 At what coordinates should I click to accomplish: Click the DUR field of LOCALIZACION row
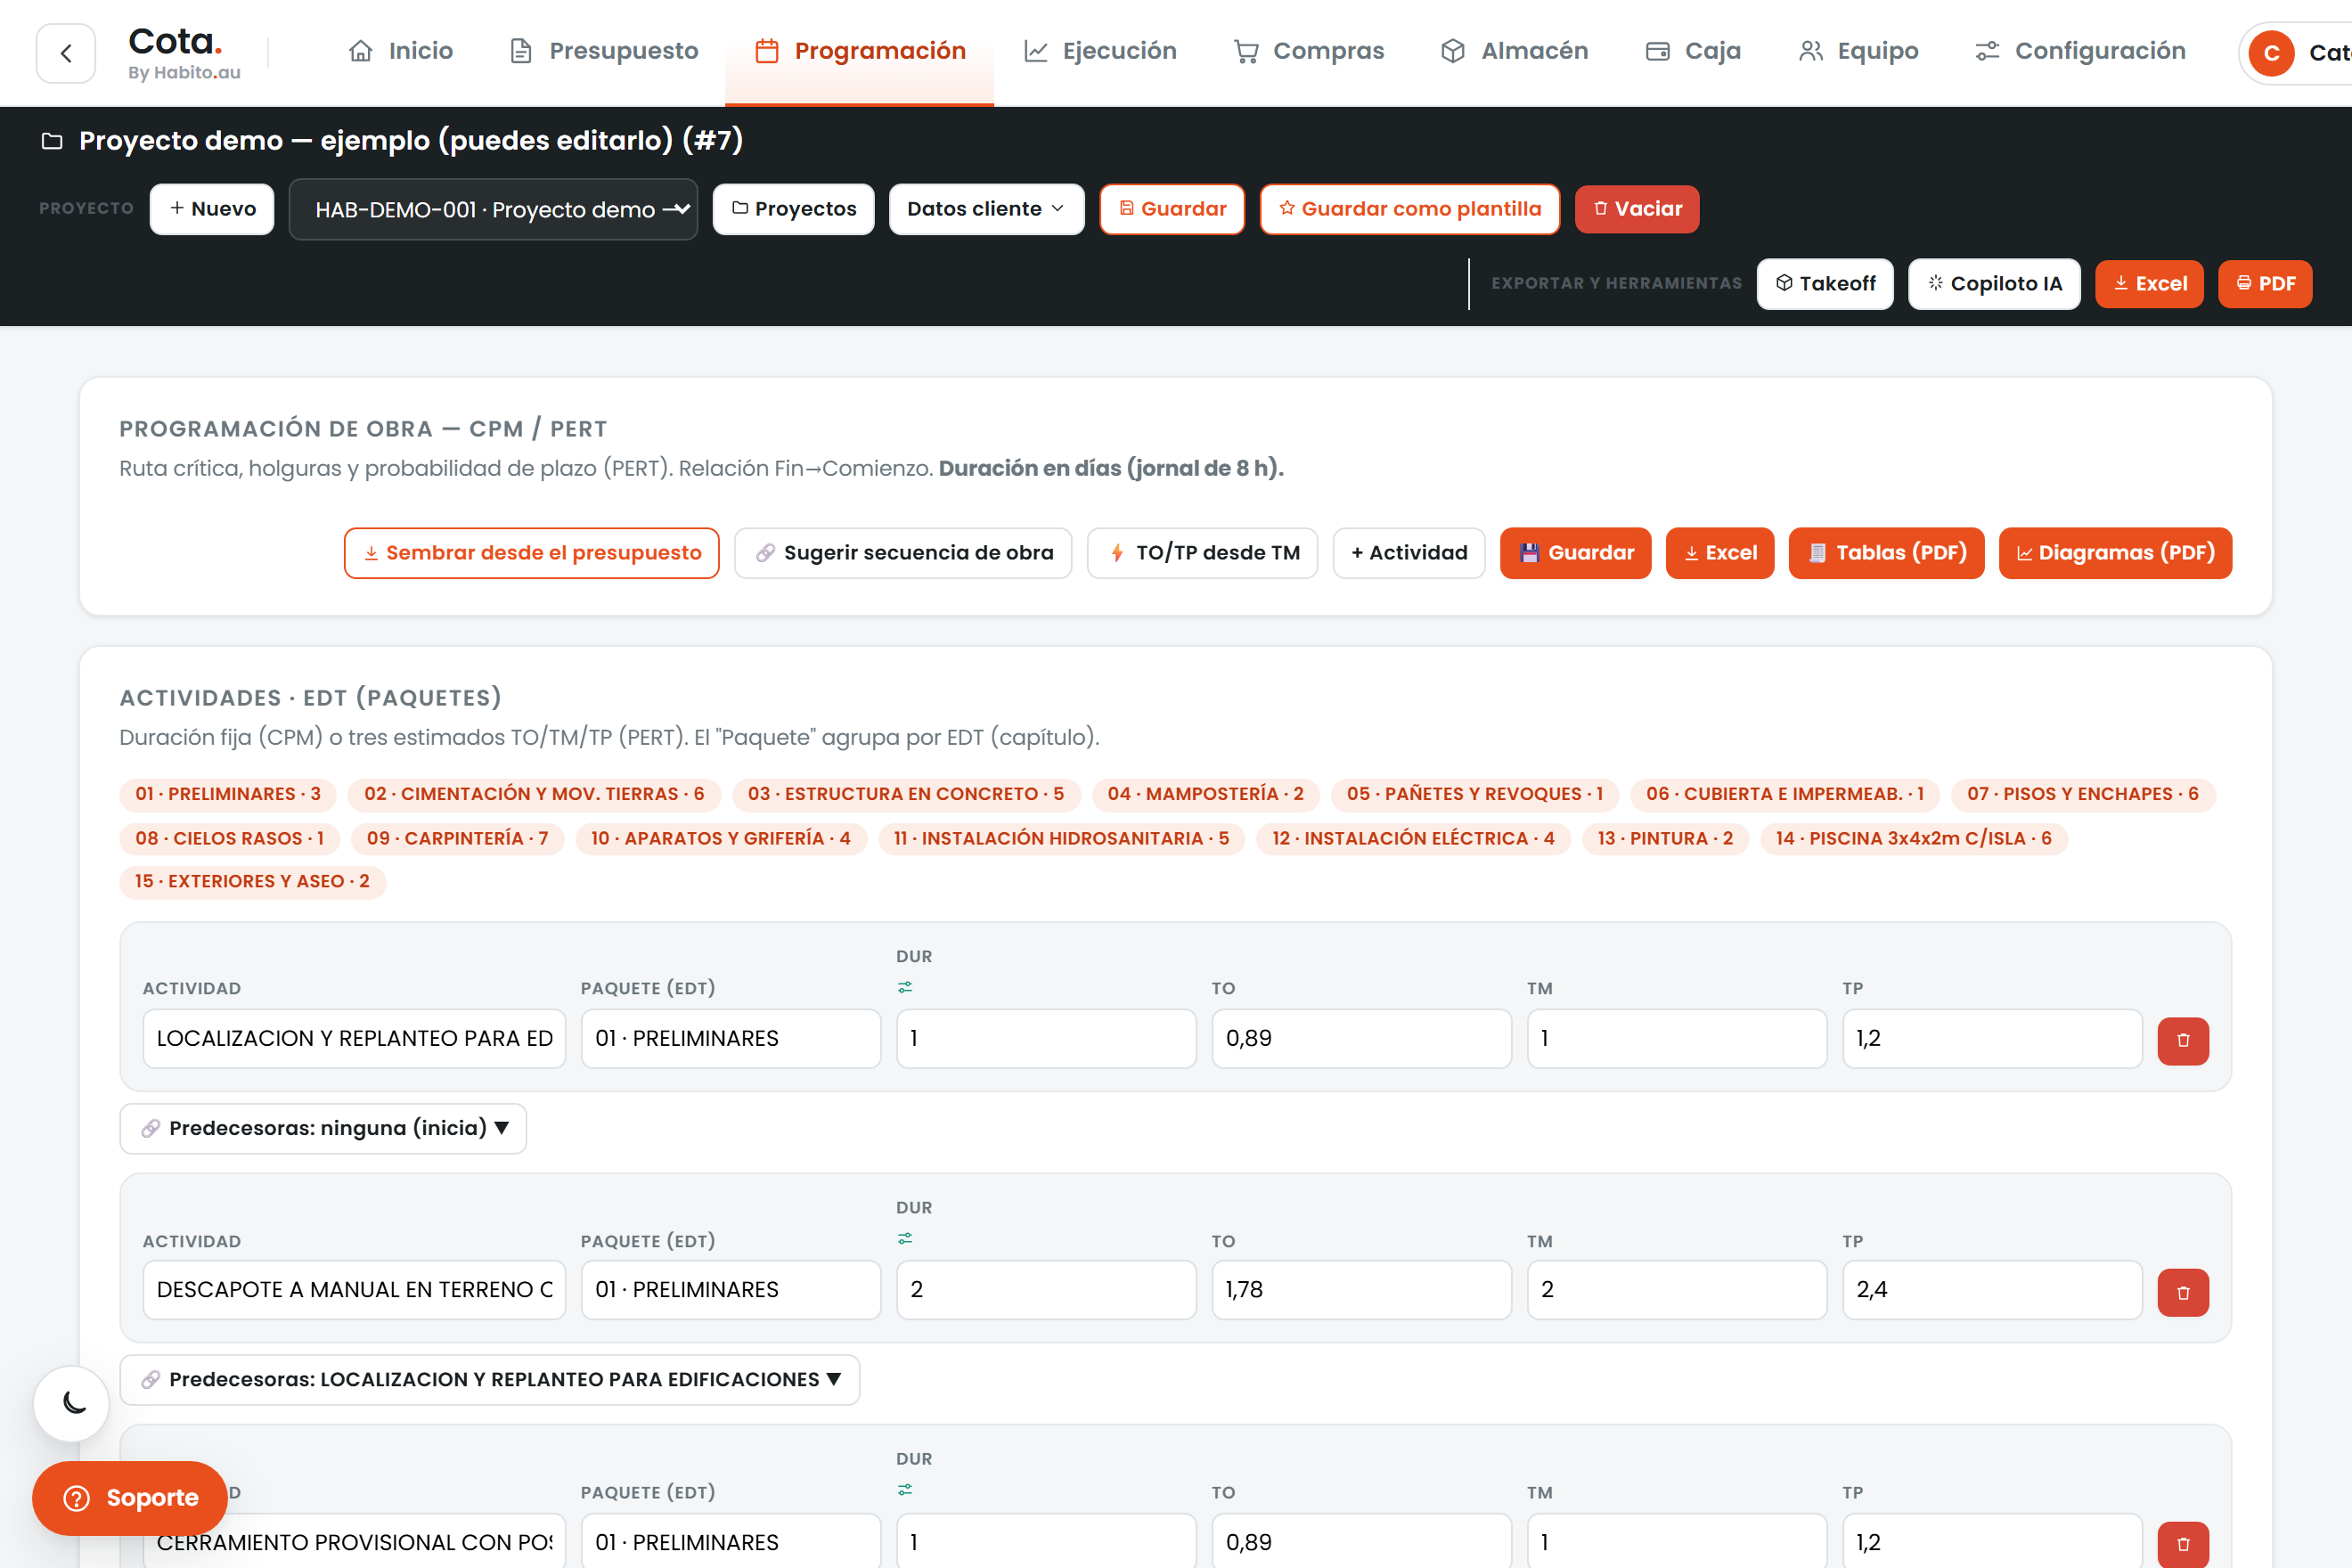tap(1046, 1039)
